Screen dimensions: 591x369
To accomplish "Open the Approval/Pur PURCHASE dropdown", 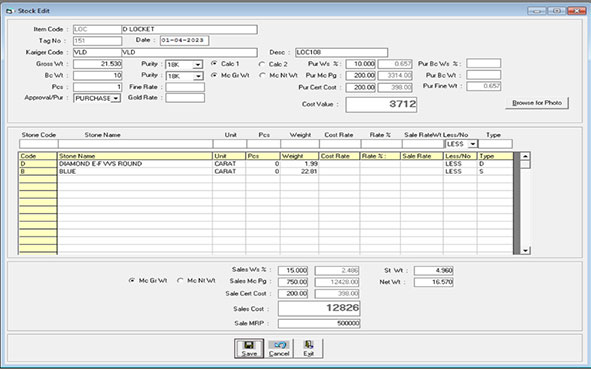I will (x=116, y=98).
